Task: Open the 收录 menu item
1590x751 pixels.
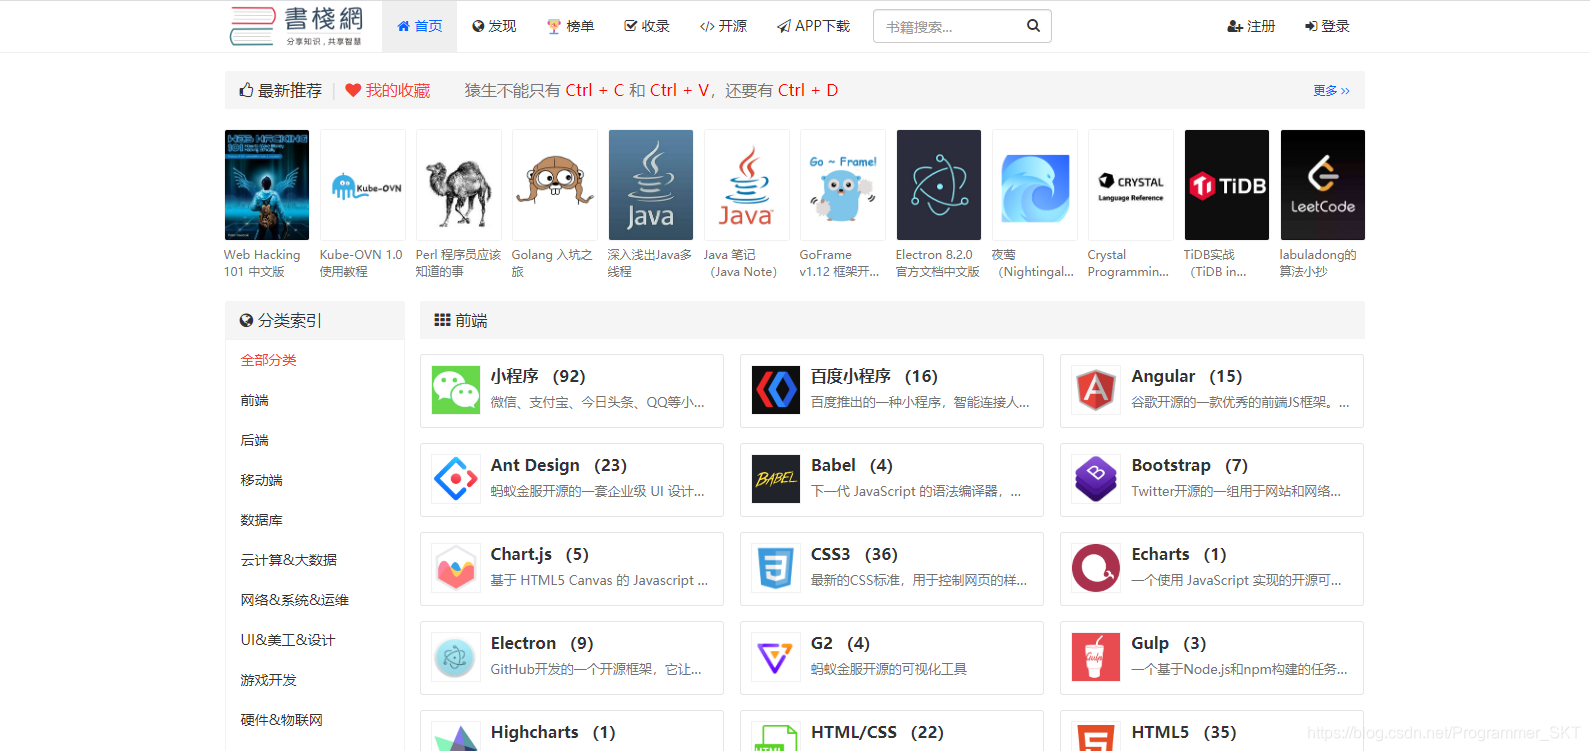Action: tap(647, 26)
